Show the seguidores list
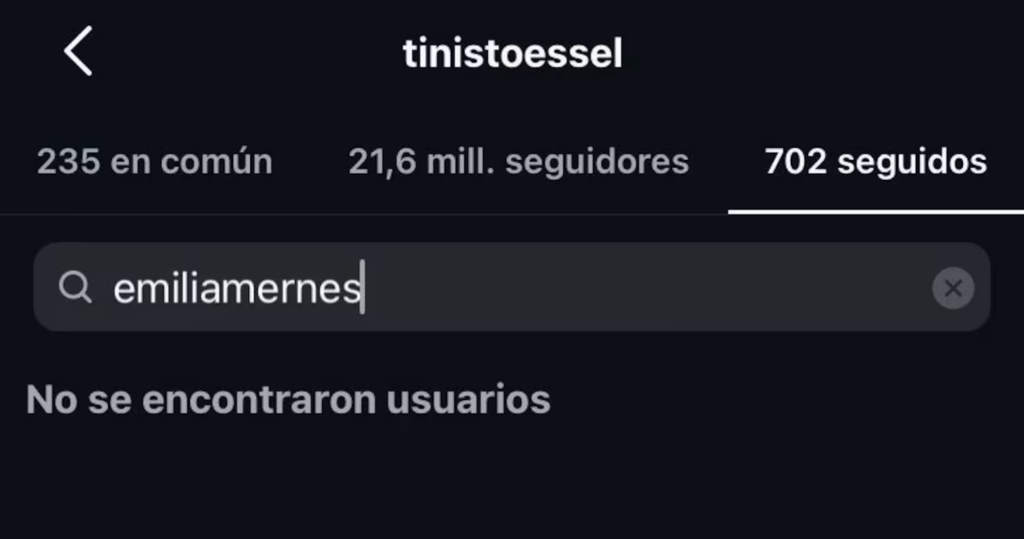The image size is (1024, 539). 518,162
